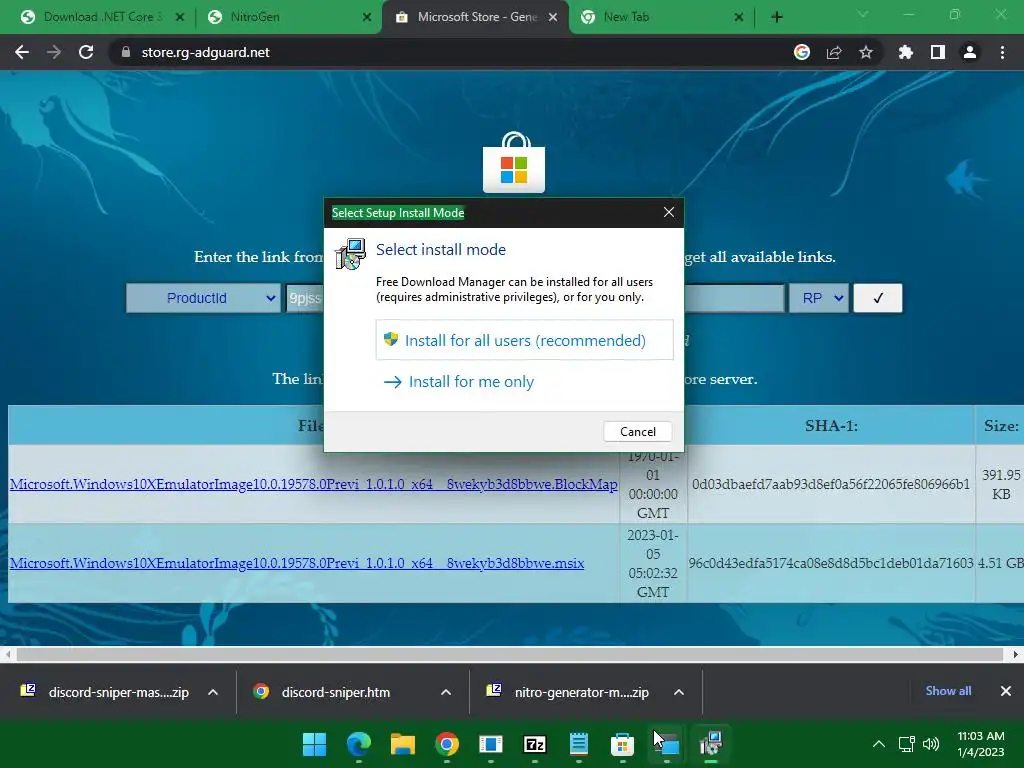This screenshot has width=1024, height=768.
Task: Open the Windows Start menu
Action: pos(314,744)
